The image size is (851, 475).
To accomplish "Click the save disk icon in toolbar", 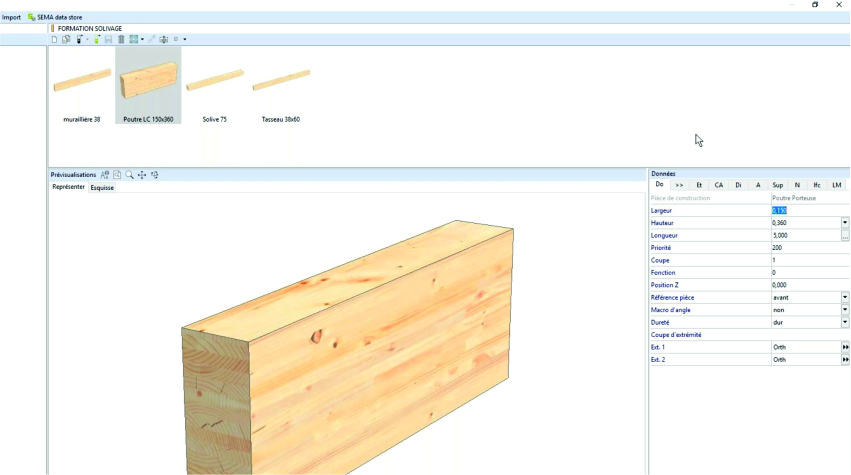I will point(108,39).
